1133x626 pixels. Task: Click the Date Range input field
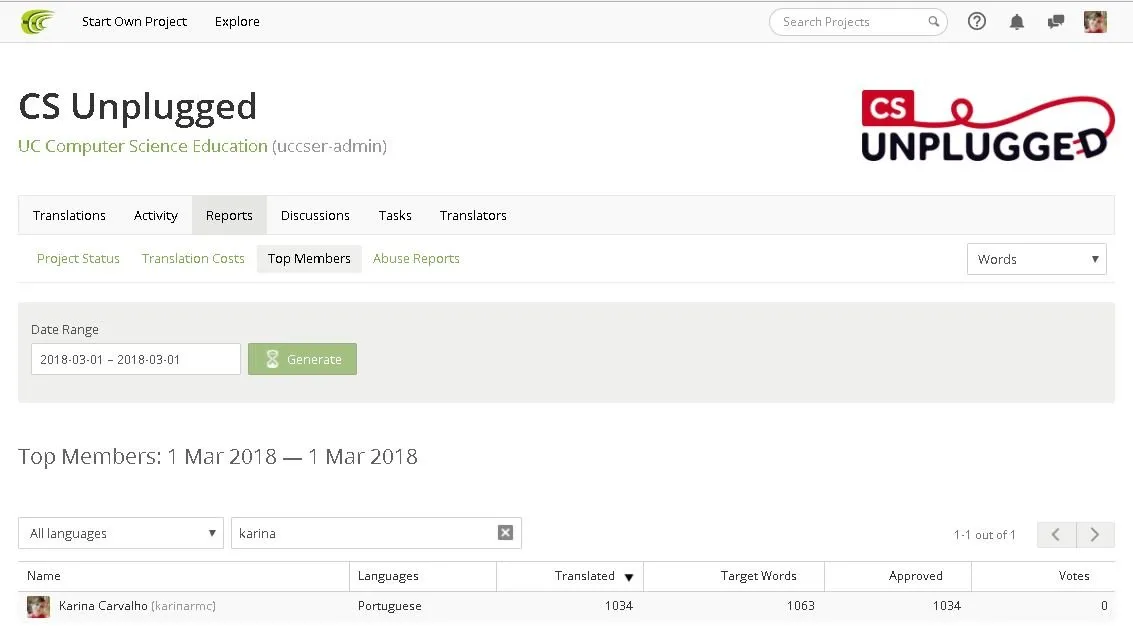(136, 359)
